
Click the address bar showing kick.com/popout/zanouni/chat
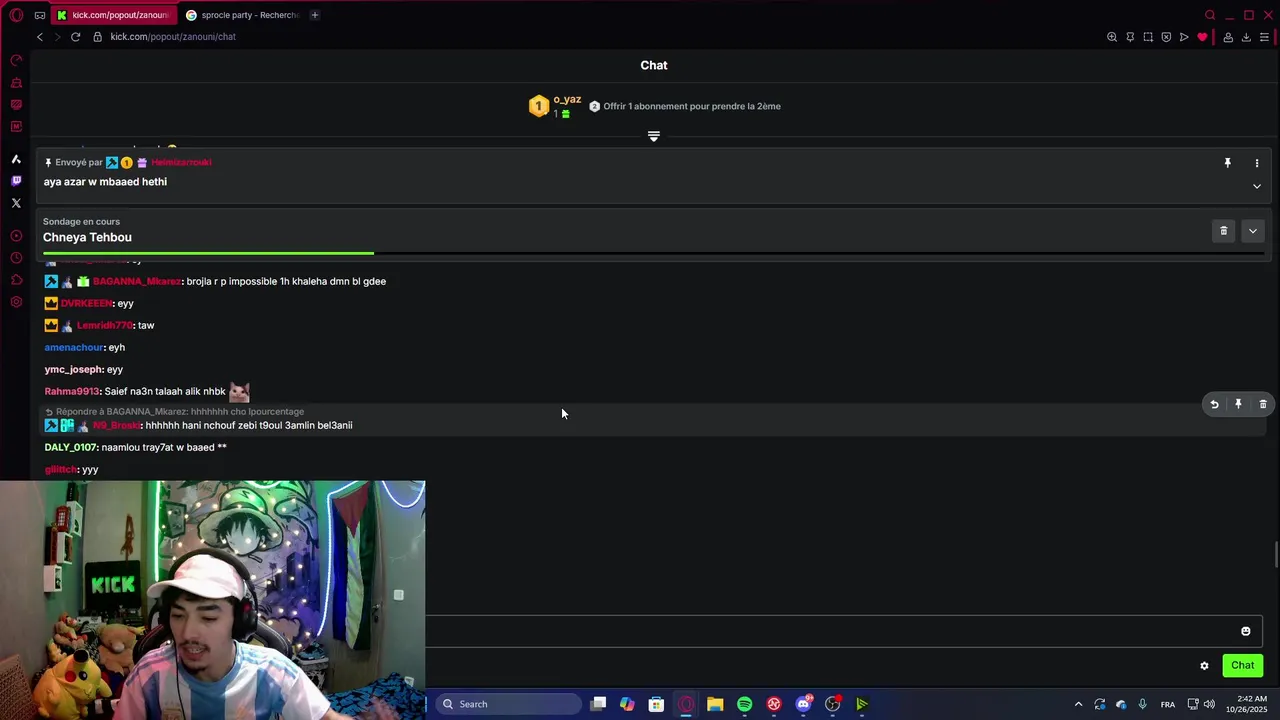pos(173,37)
